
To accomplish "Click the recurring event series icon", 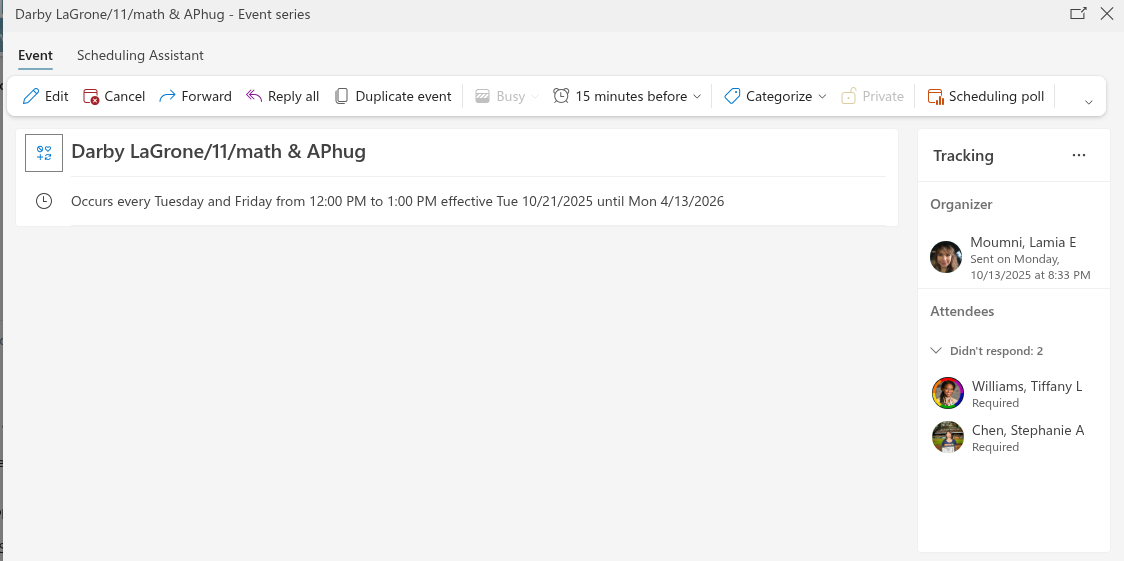I will [44, 153].
